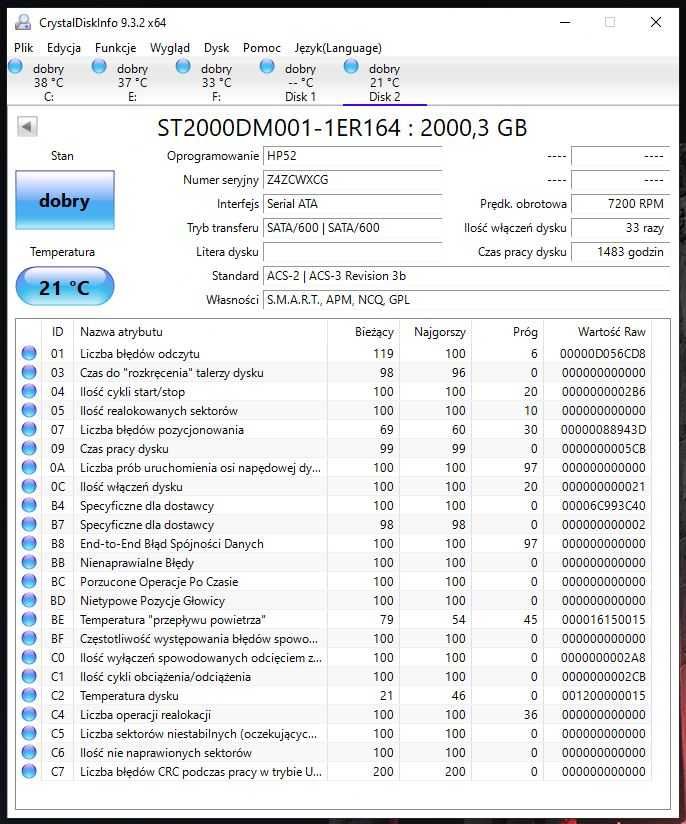Click the status orb for attribute 0C
This screenshot has width=686, height=824.
29,486
